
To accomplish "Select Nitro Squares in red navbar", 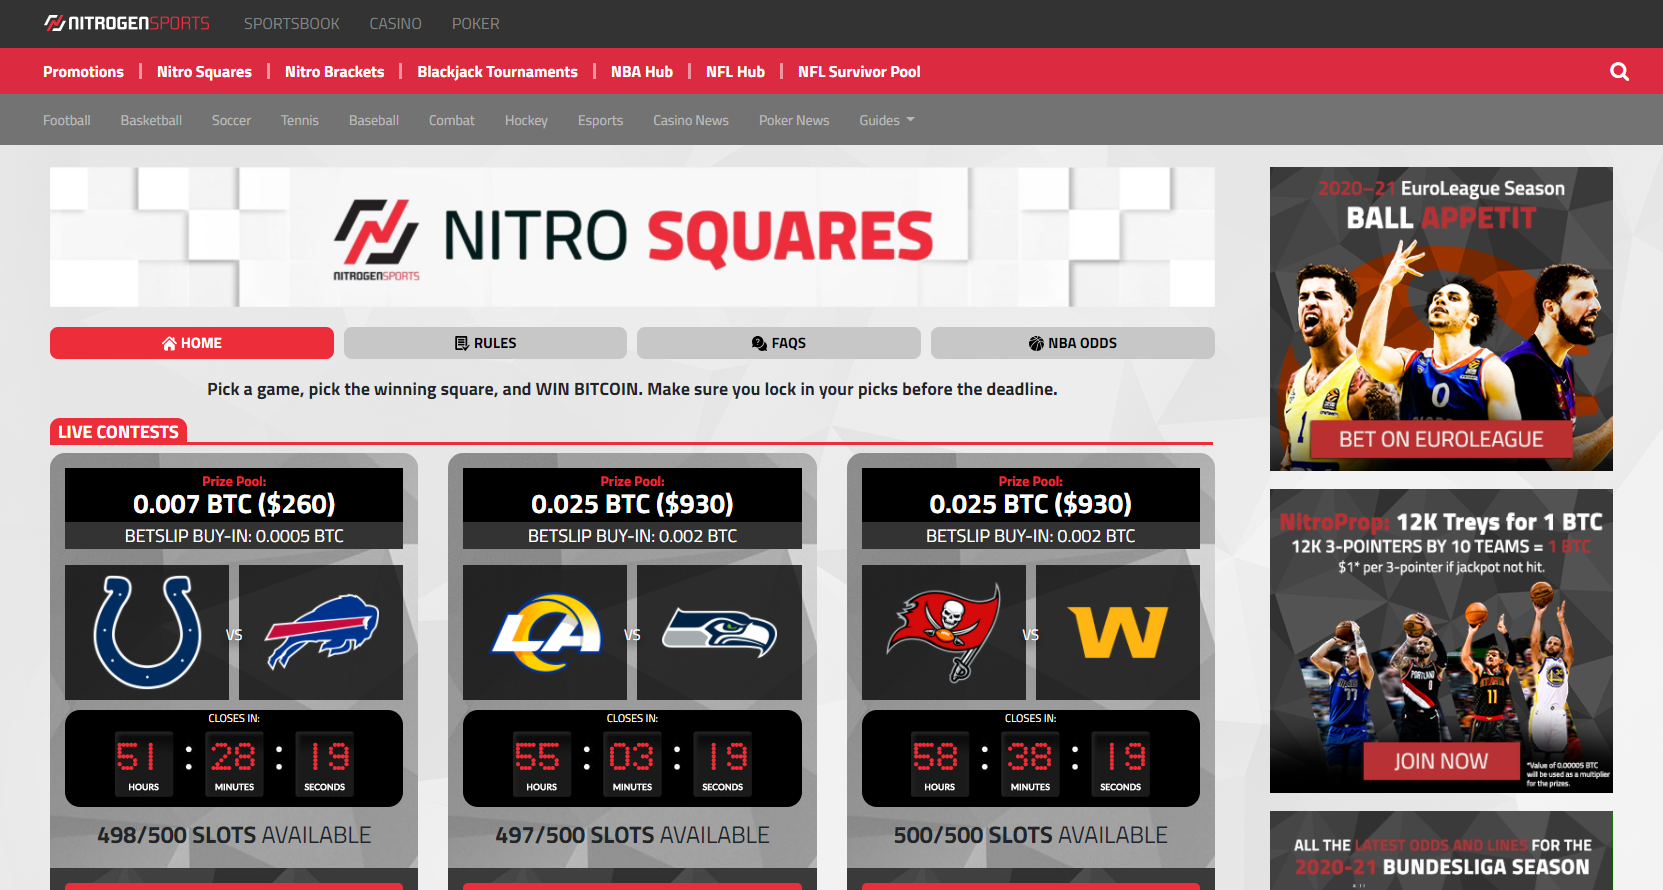I will tap(204, 71).
